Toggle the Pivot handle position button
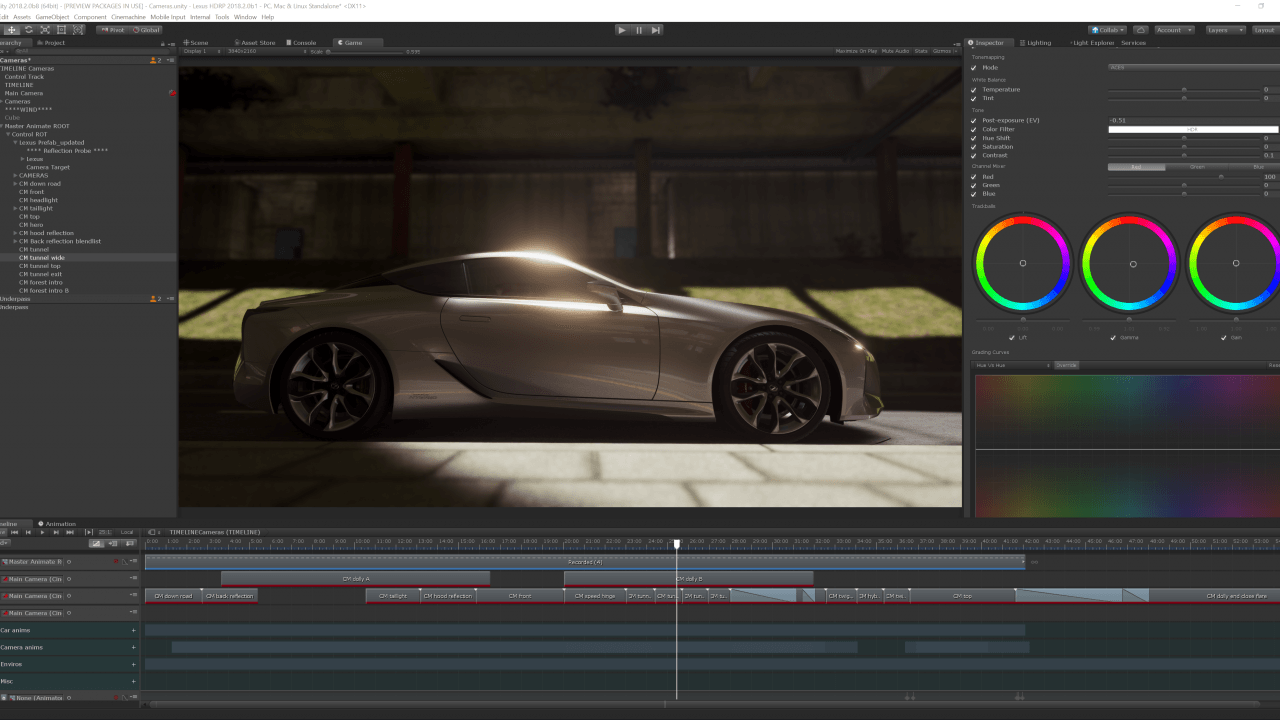The width and height of the screenshot is (1280, 720). 113,30
